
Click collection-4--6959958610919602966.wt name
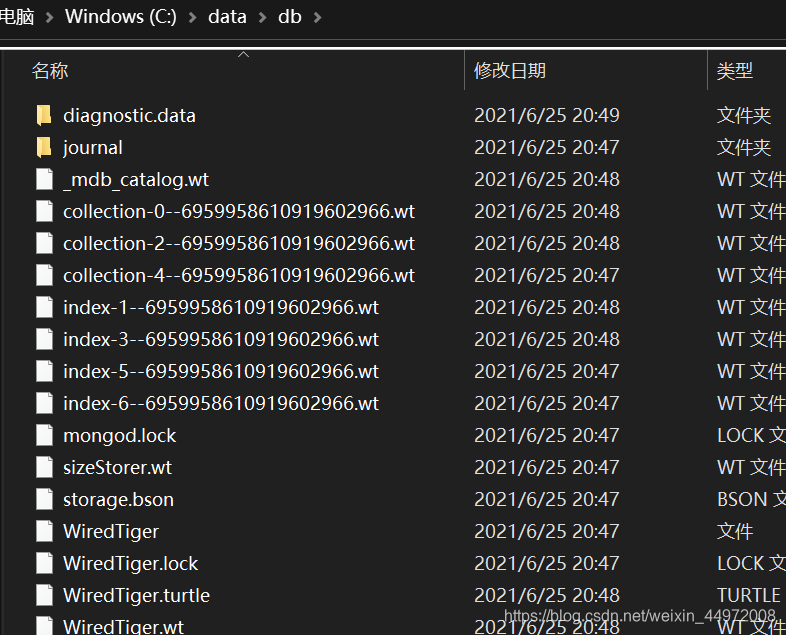pyautogui.click(x=239, y=275)
